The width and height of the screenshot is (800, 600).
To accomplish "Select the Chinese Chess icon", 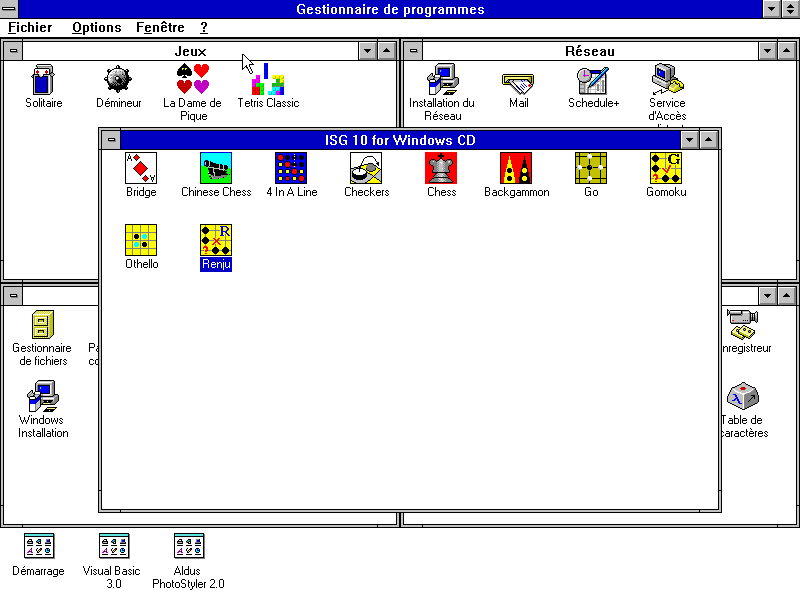I will [216, 168].
